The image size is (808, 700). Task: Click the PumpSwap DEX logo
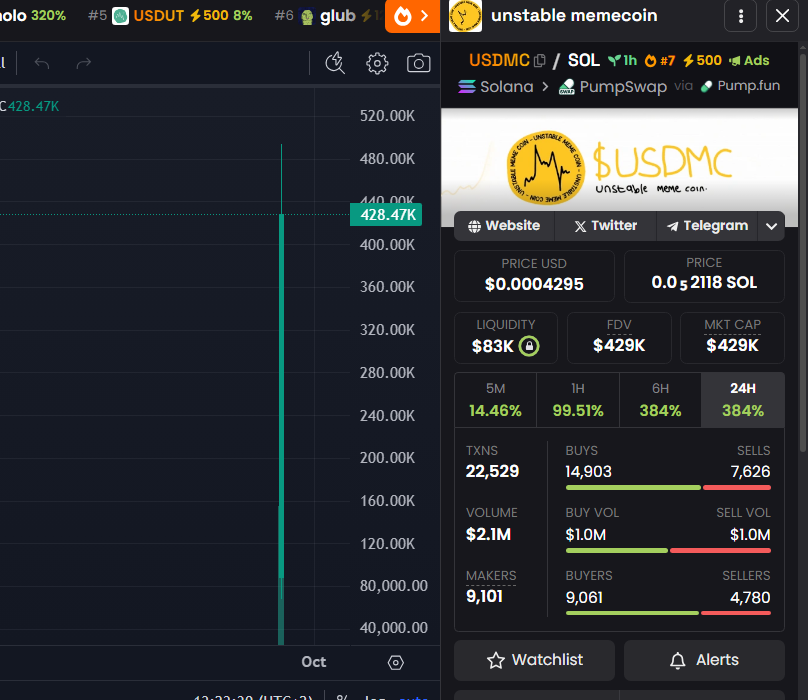click(x=567, y=87)
